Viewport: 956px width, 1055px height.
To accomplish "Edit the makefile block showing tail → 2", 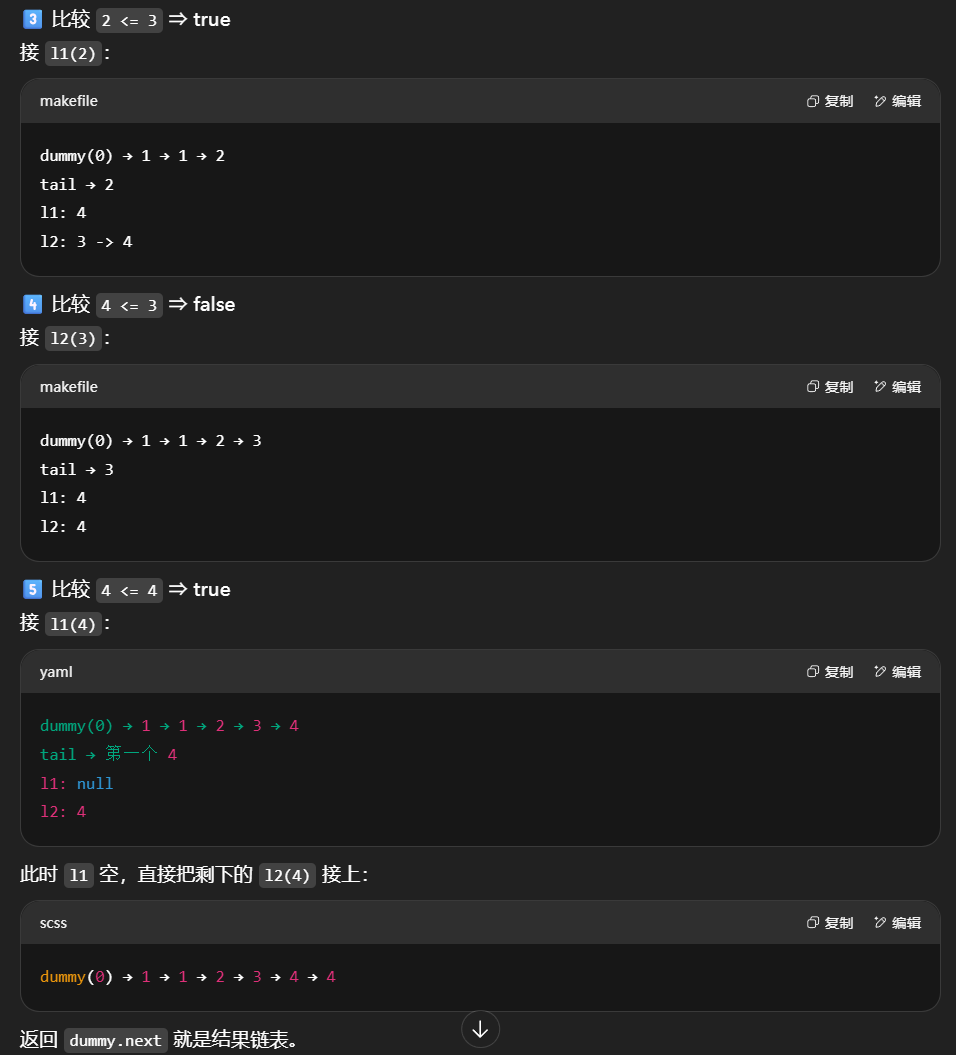I will [x=897, y=101].
